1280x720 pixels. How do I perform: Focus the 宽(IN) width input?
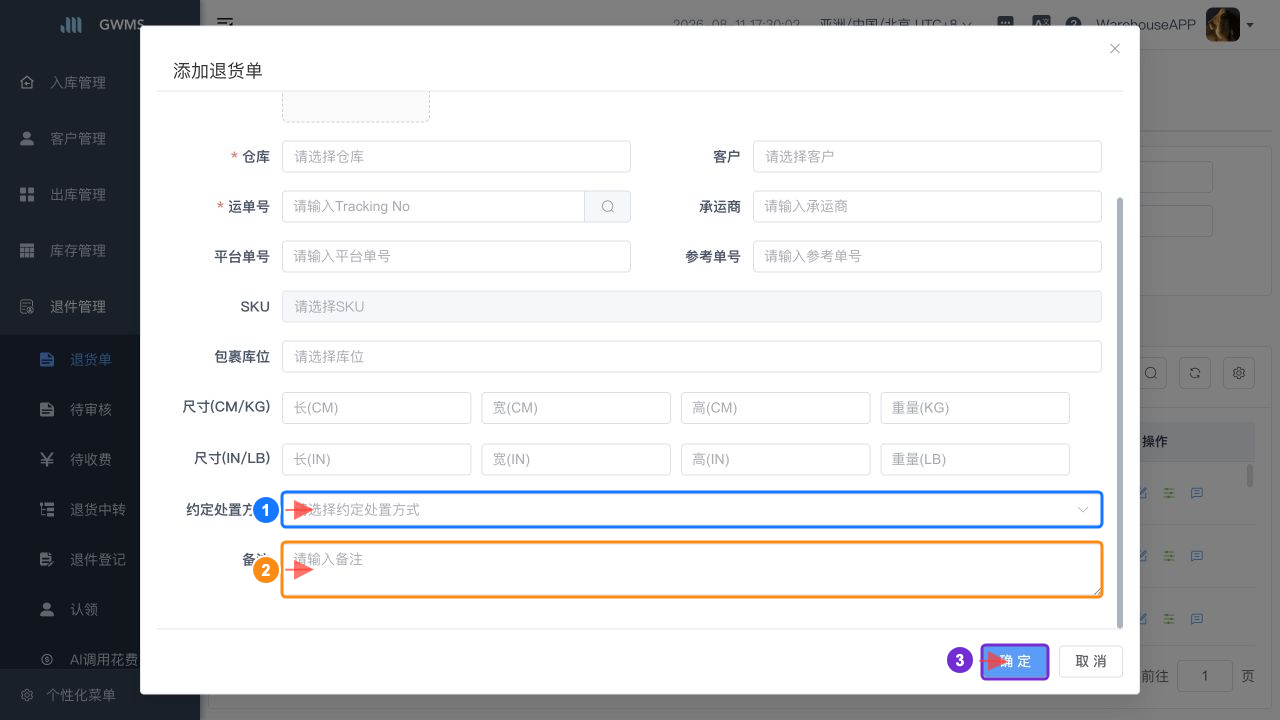pyautogui.click(x=576, y=459)
